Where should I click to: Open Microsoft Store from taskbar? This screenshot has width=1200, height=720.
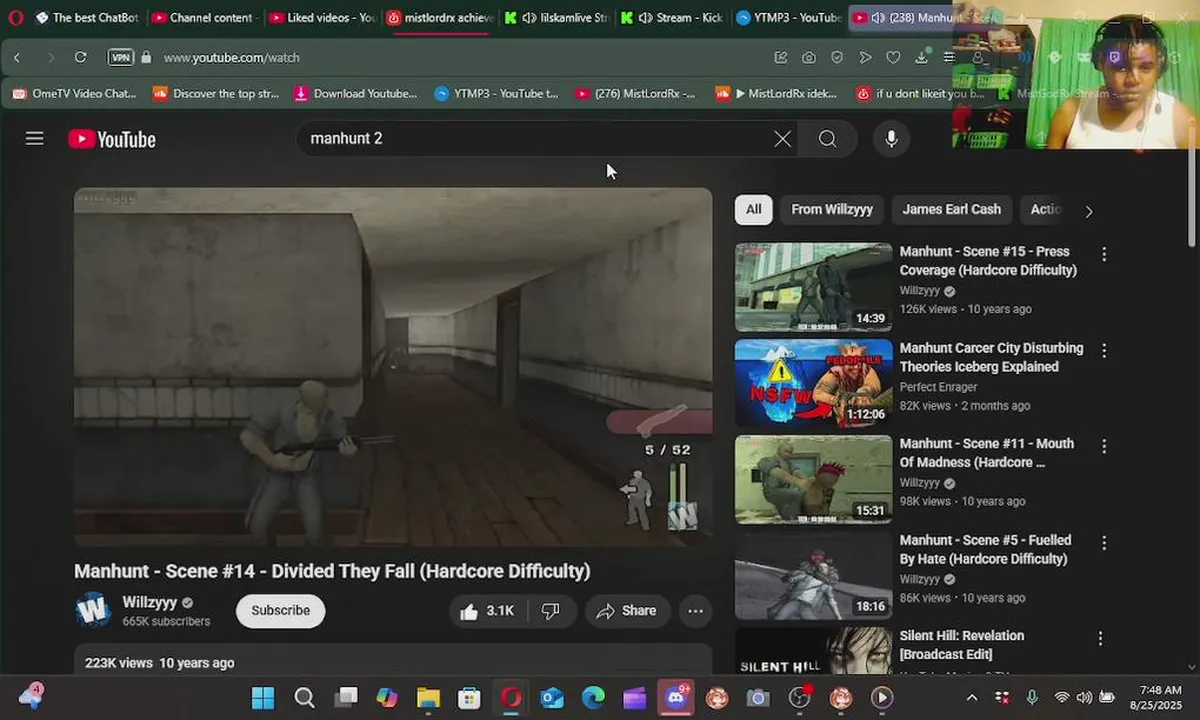[469, 697]
